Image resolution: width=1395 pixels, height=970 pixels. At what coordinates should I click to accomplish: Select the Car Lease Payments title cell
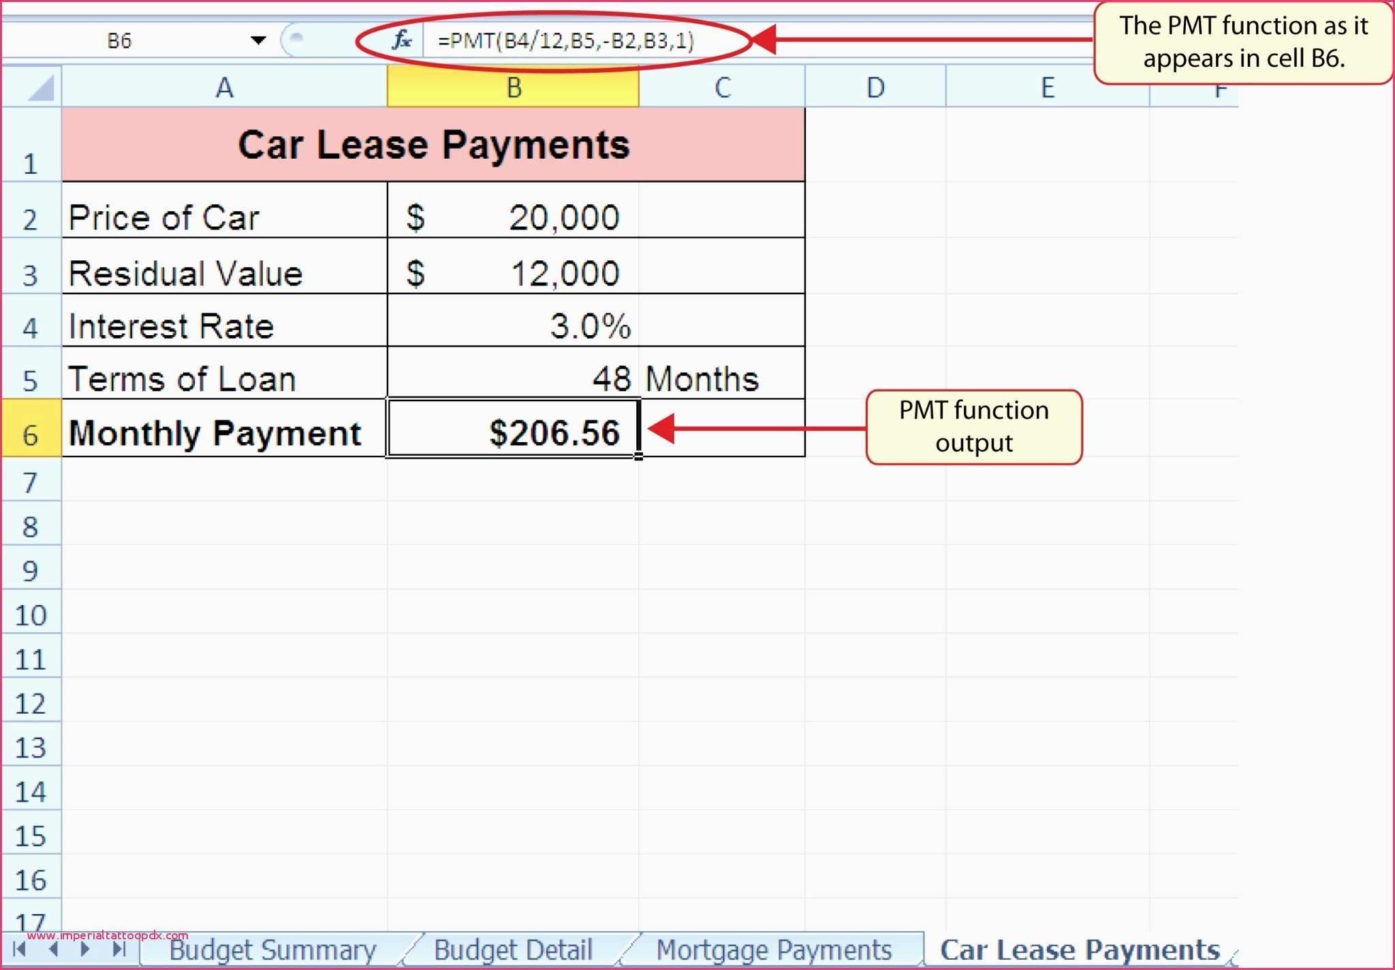[x=433, y=146]
